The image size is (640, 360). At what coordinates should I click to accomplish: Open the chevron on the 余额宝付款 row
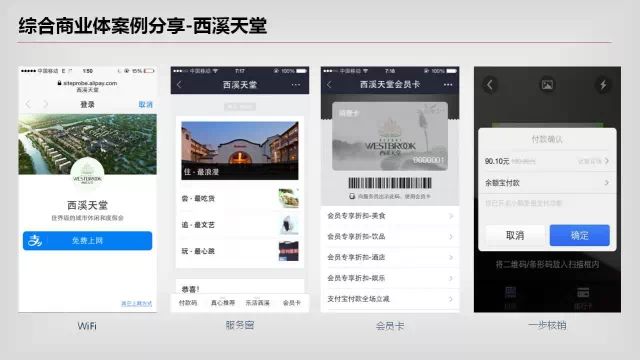click(607, 183)
